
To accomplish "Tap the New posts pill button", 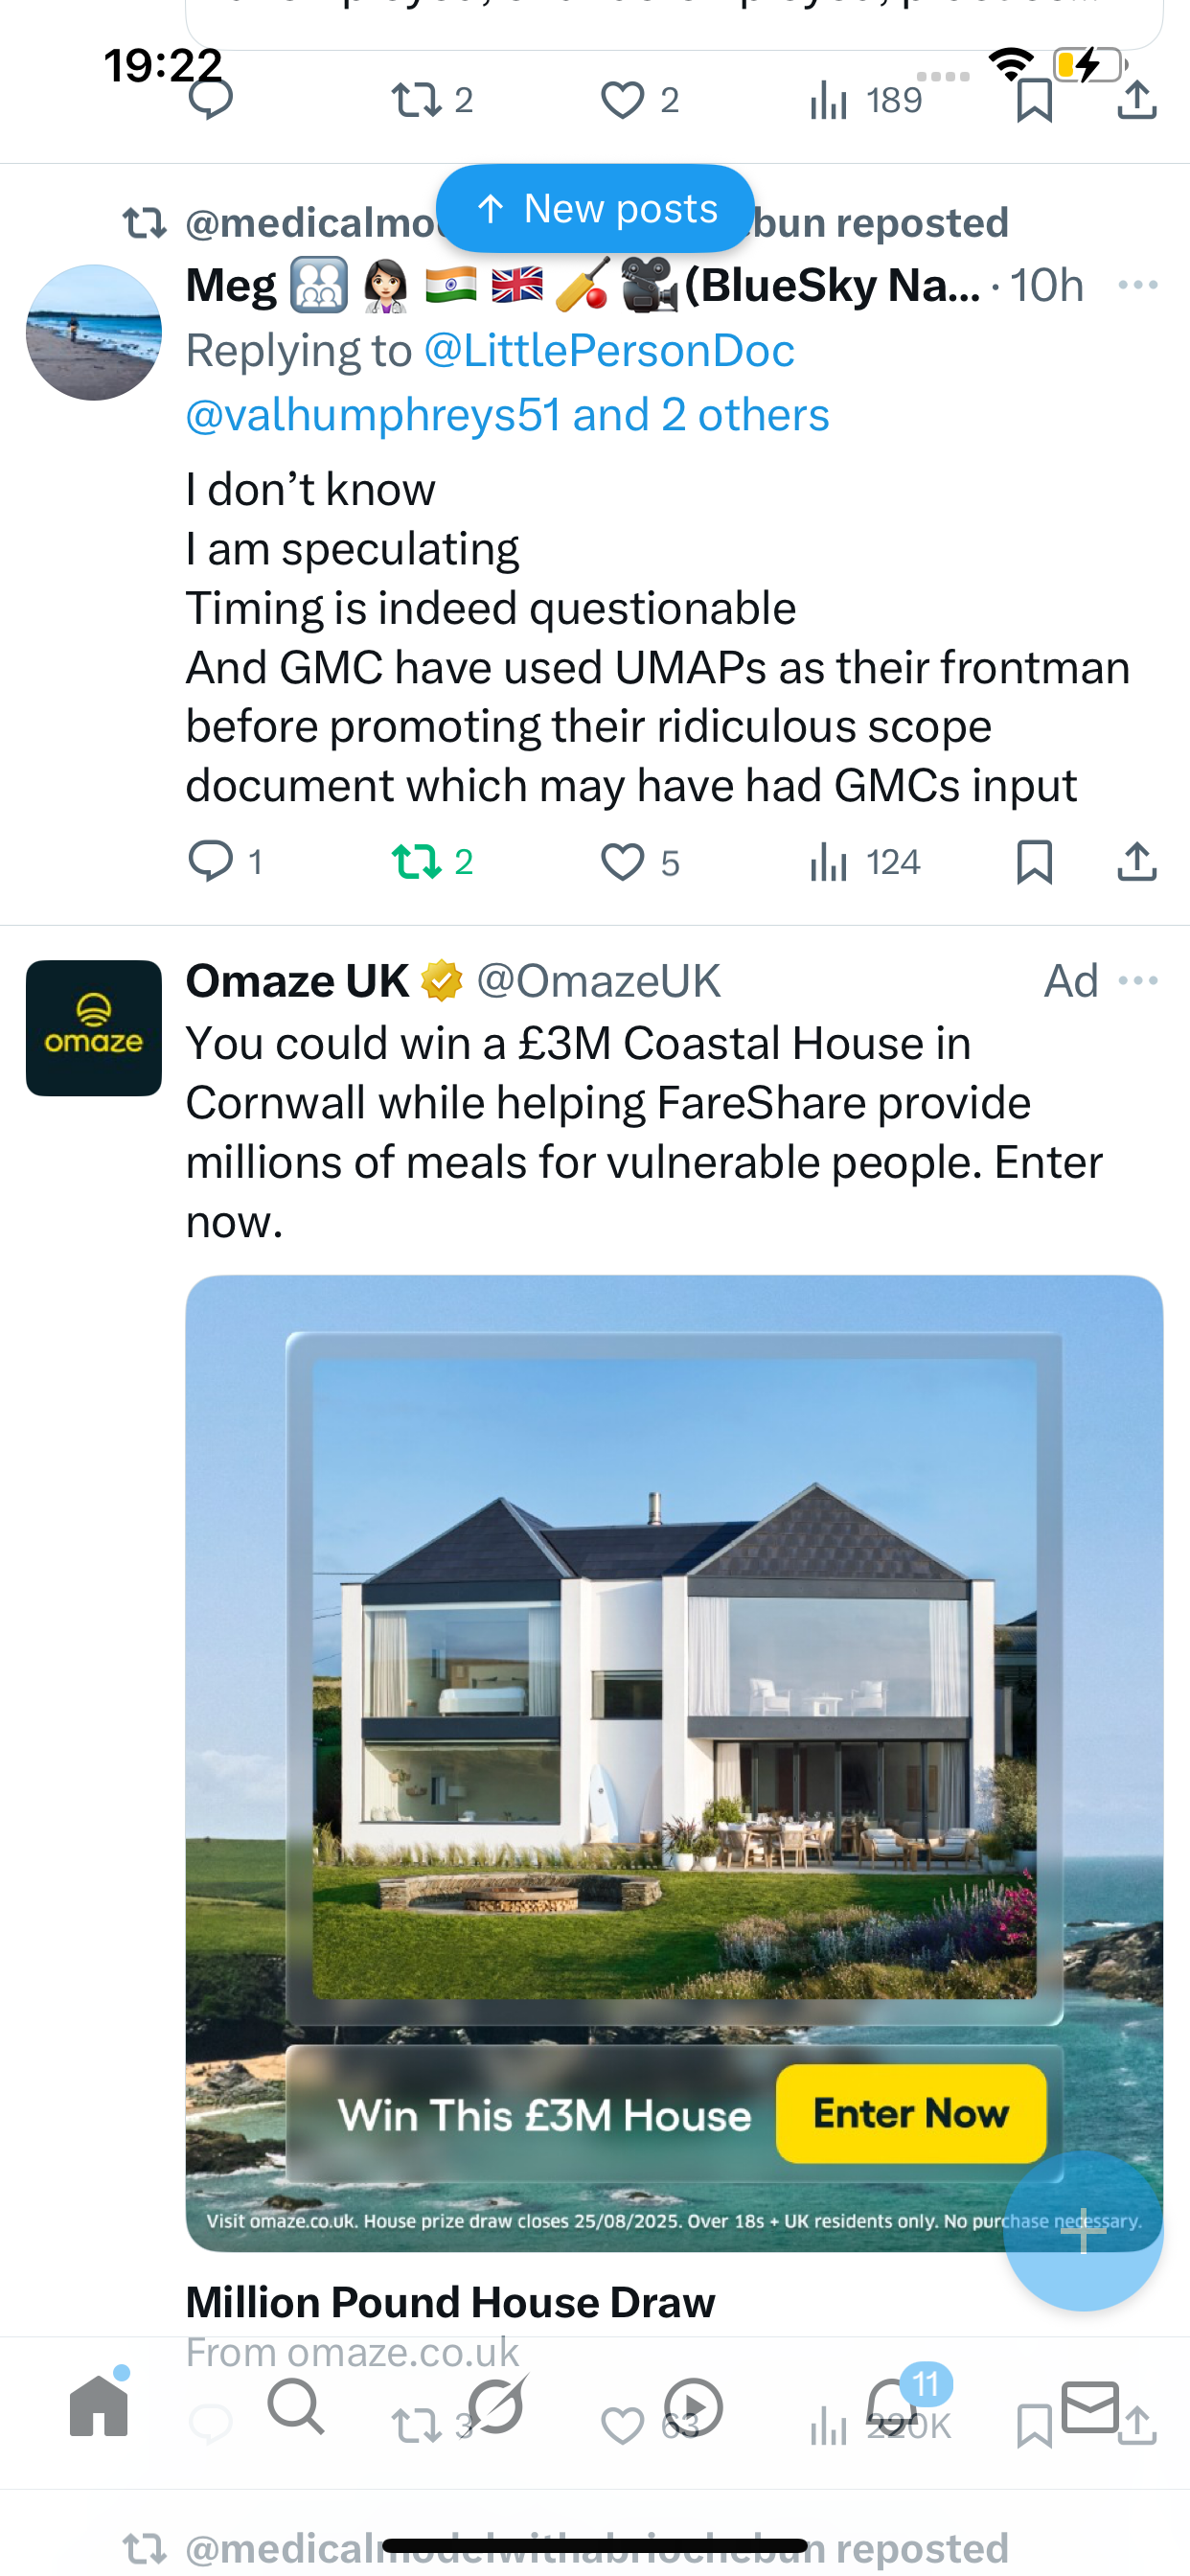I will [x=595, y=208].
